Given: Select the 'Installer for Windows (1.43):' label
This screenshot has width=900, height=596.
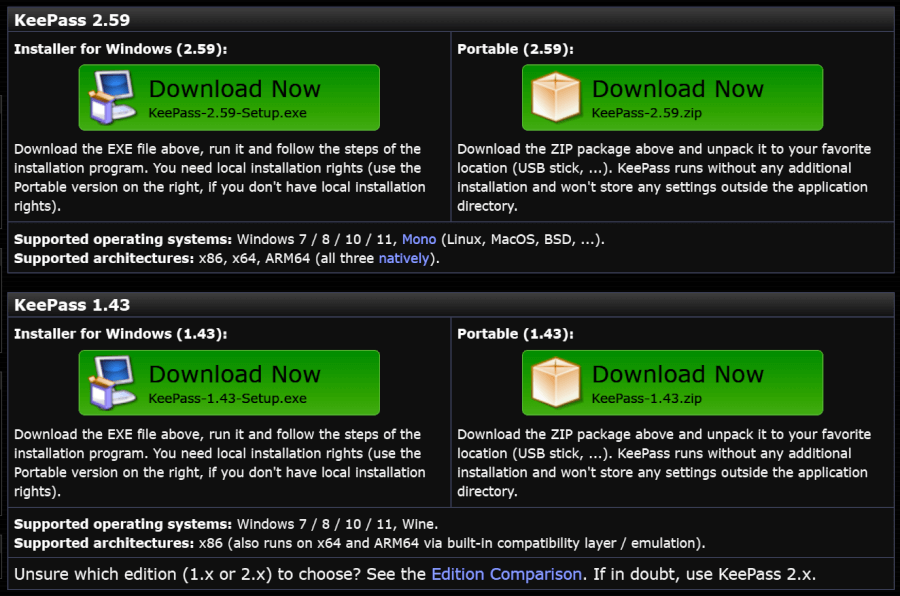Looking at the screenshot, I should 121,334.
